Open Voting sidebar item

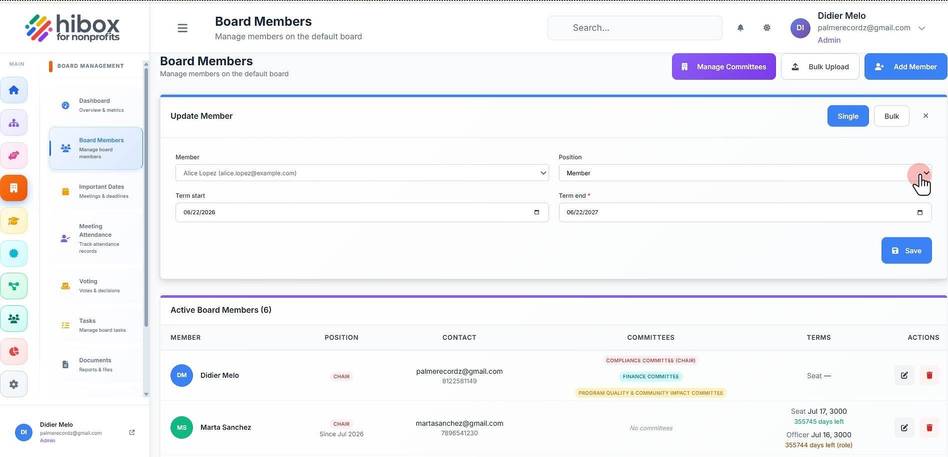point(96,285)
